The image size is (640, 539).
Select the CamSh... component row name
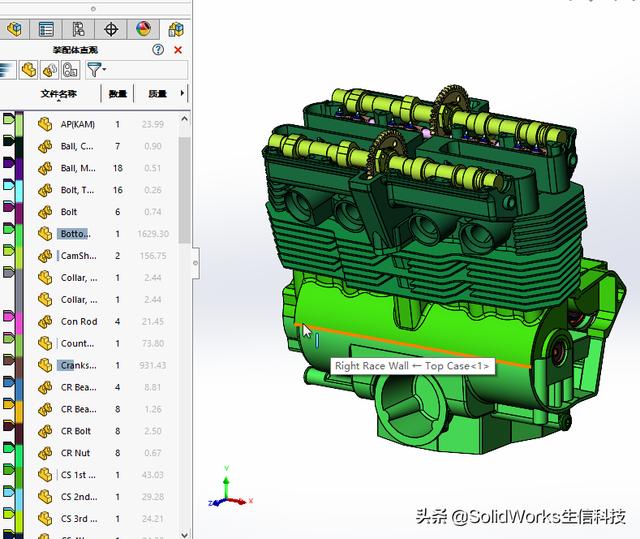coord(78,256)
